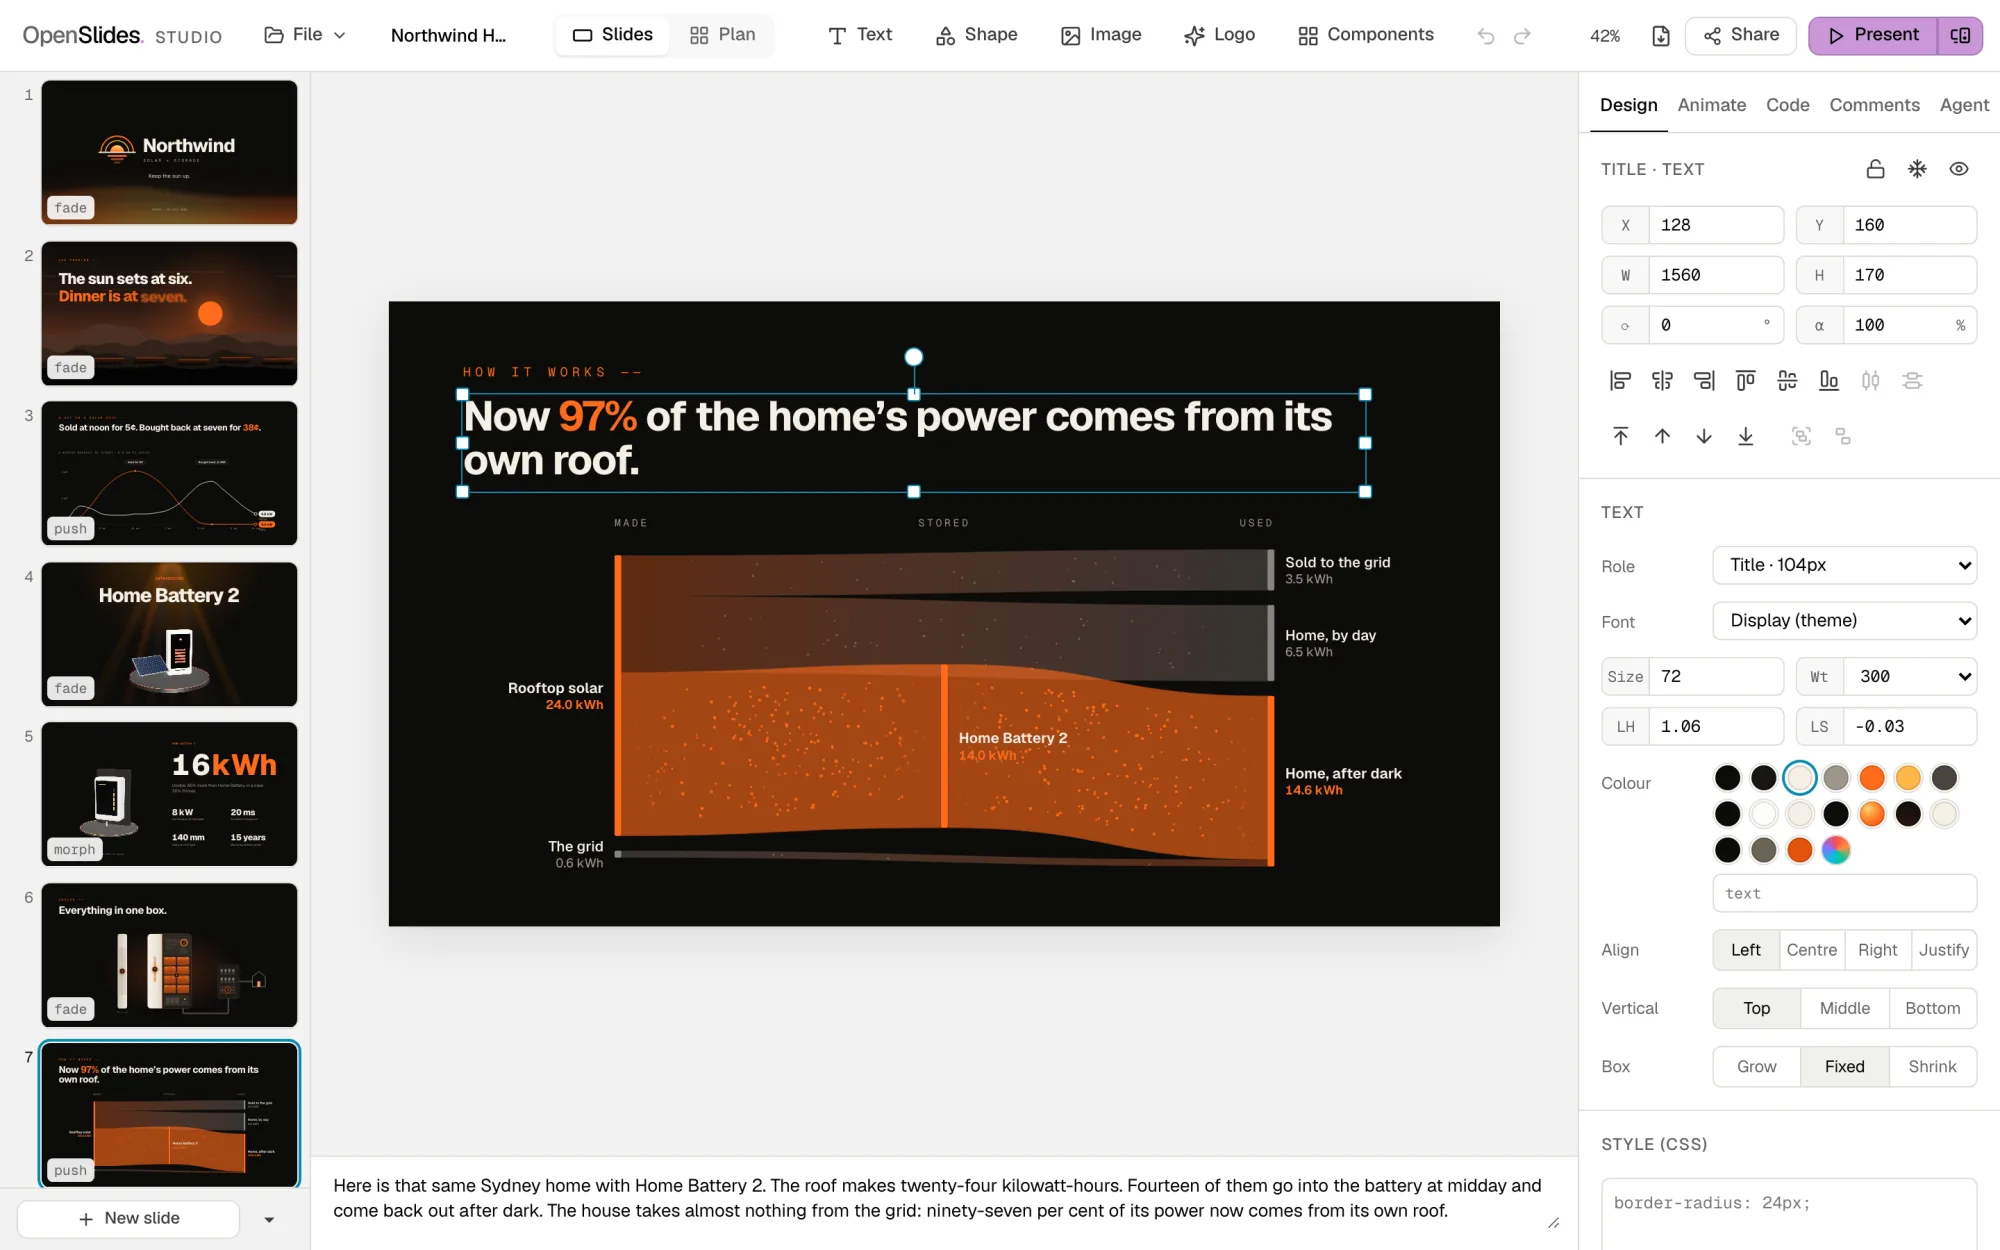Click the Style CSS text area
The height and width of the screenshot is (1250, 2000).
1789,1214
